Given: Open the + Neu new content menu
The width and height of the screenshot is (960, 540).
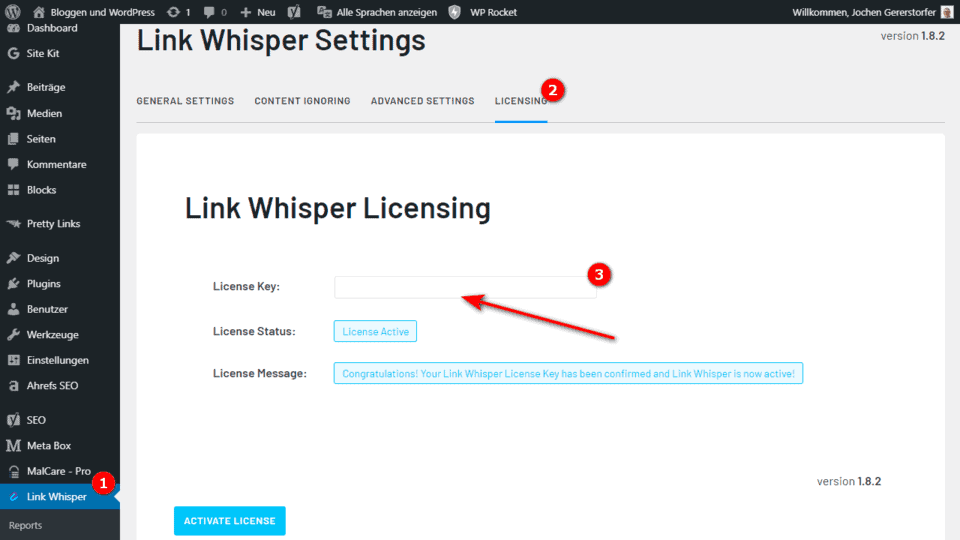Looking at the screenshot, I should 258,12.
